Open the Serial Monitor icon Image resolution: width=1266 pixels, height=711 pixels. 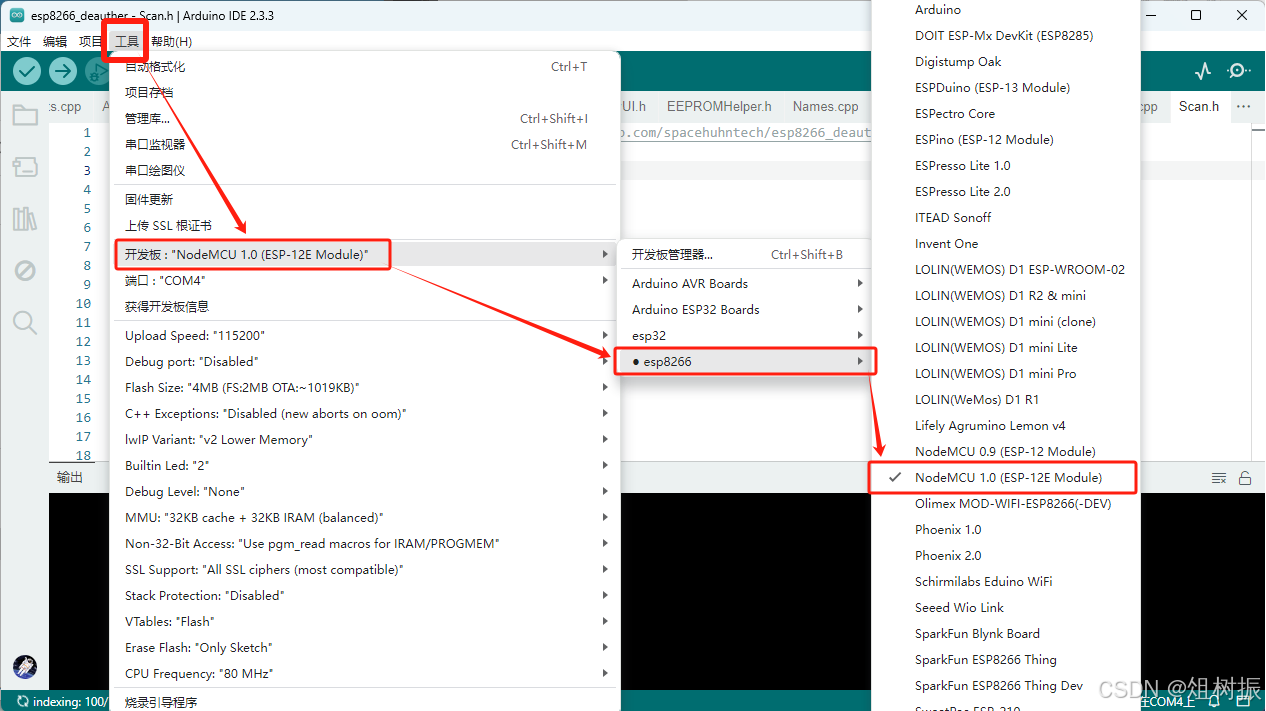[1239, 71]
